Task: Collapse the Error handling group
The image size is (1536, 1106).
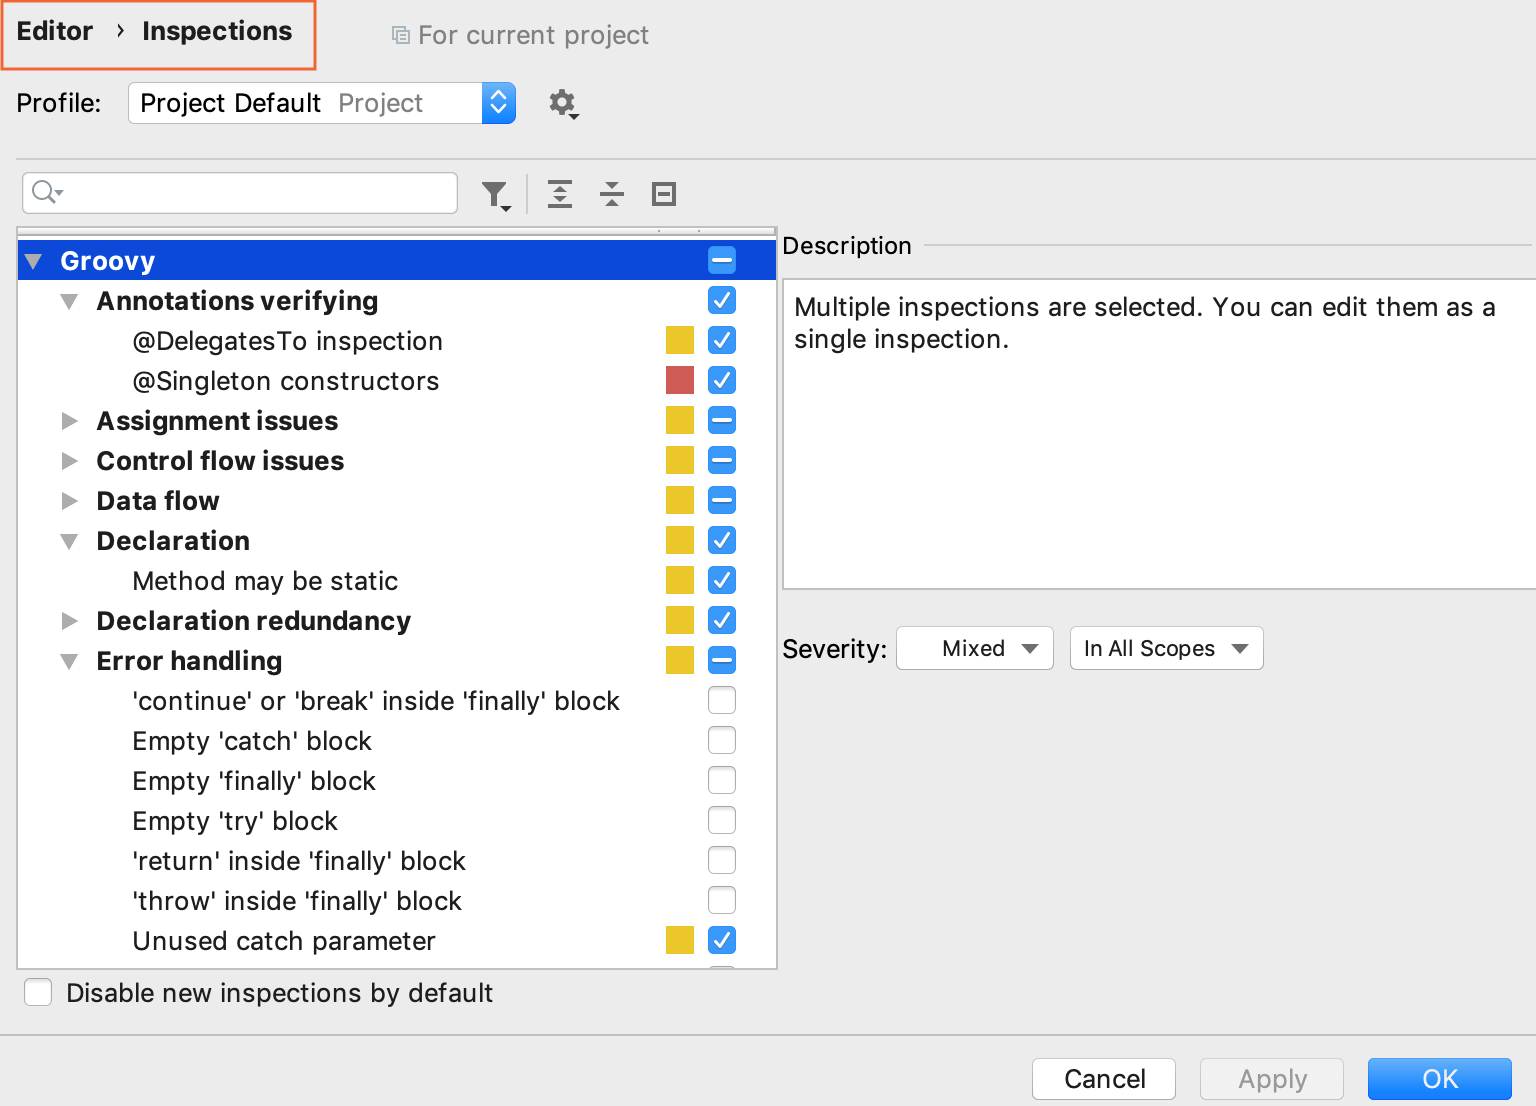Action: [x=69, y=660]
